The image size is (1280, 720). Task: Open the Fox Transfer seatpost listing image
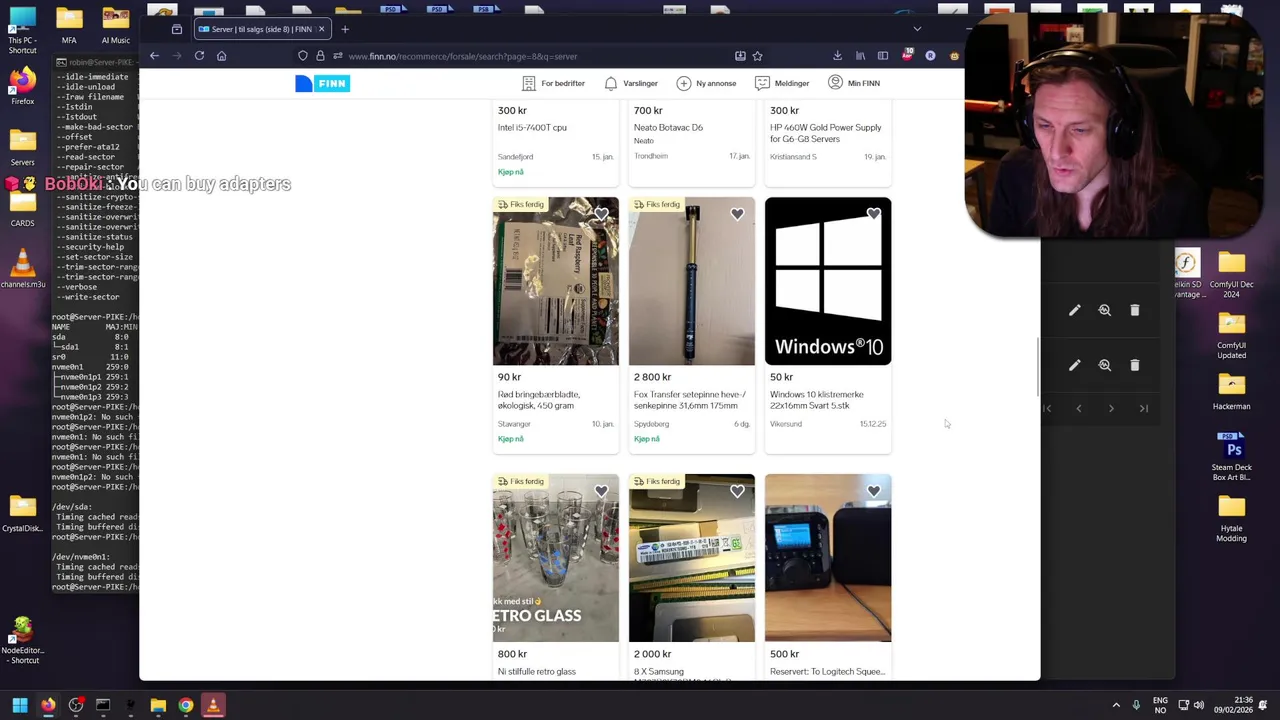(692, 281)
